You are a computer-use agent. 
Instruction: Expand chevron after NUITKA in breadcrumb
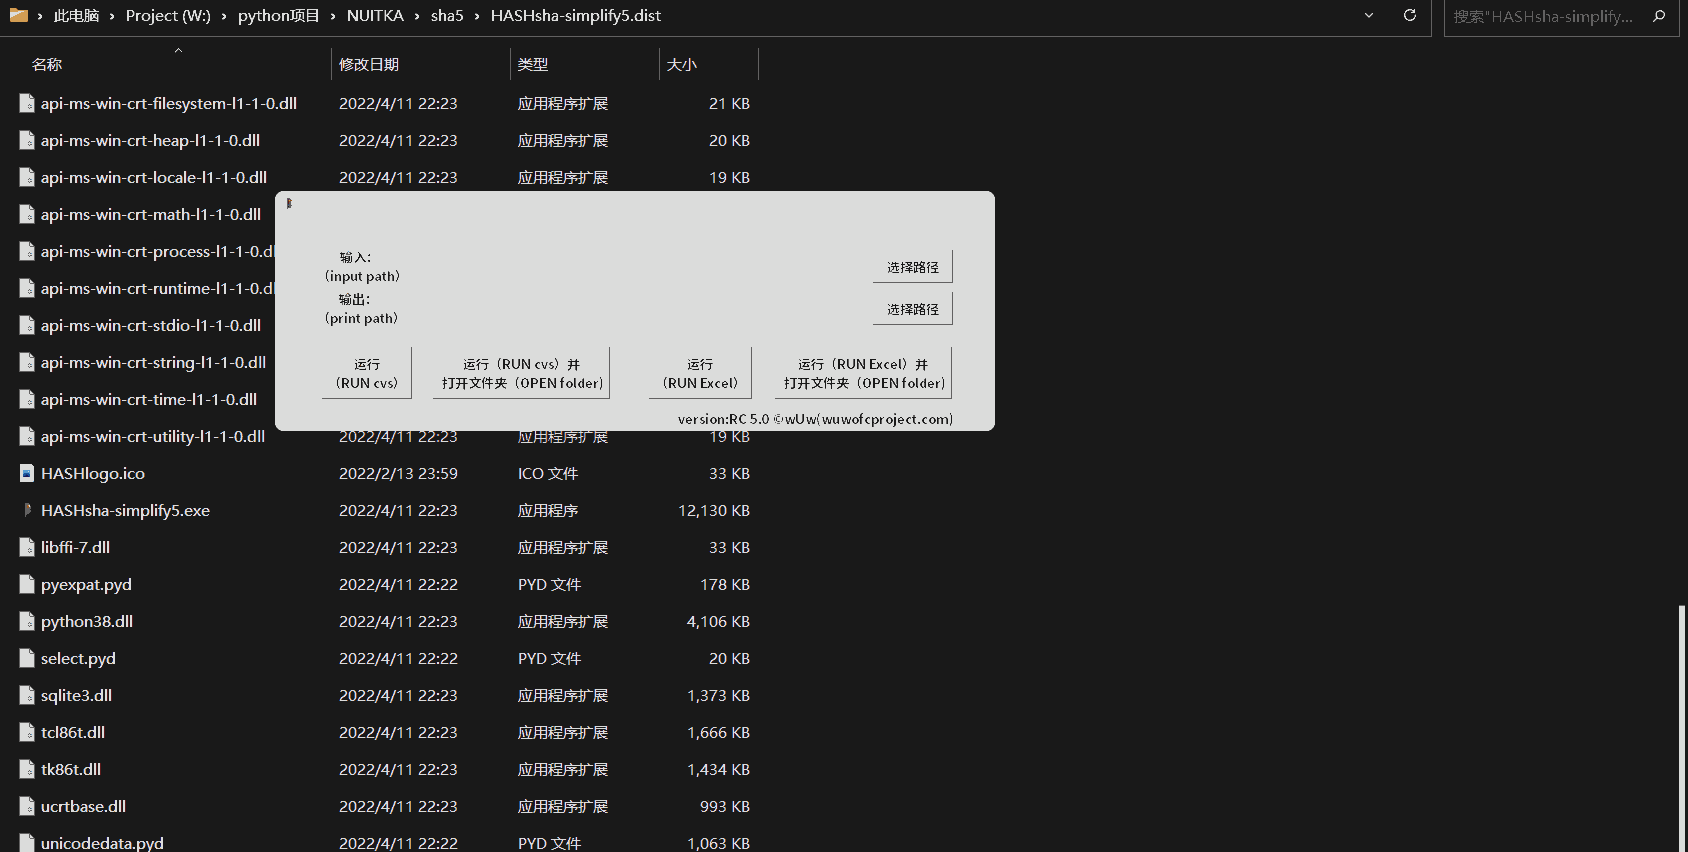tap(417, 16)
